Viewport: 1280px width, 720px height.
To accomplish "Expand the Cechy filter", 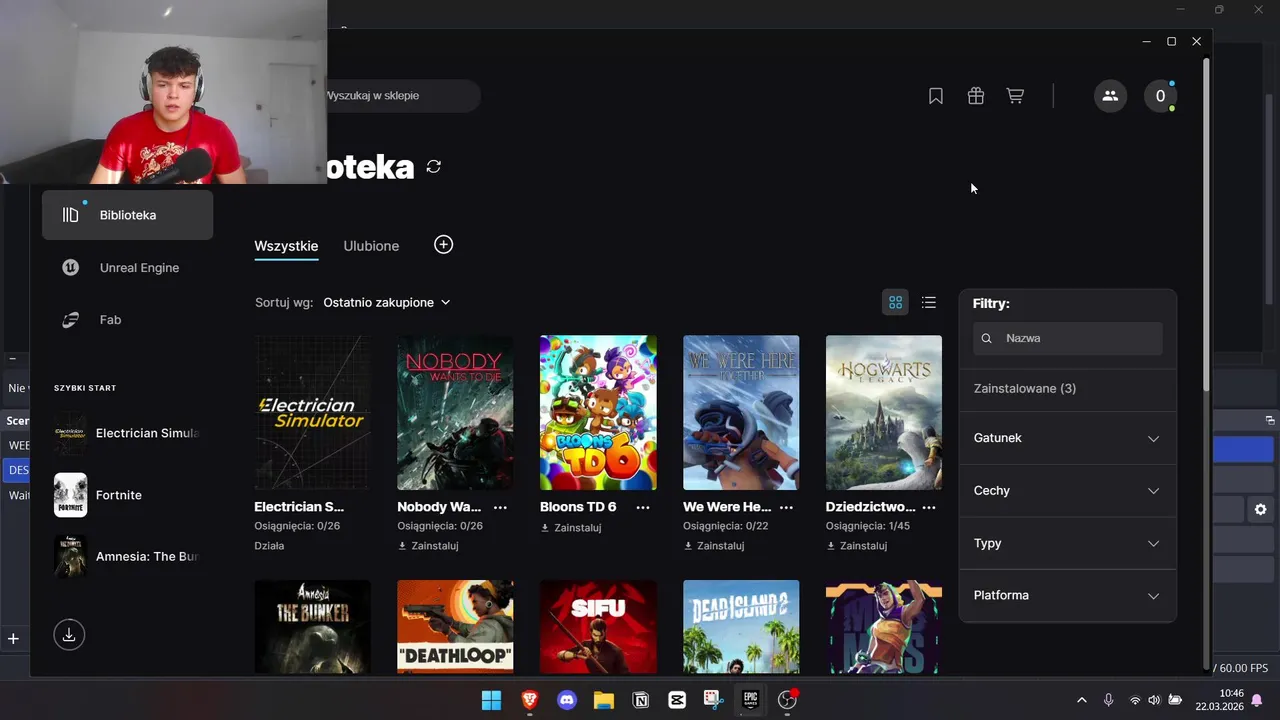I will pos(1067,491).
